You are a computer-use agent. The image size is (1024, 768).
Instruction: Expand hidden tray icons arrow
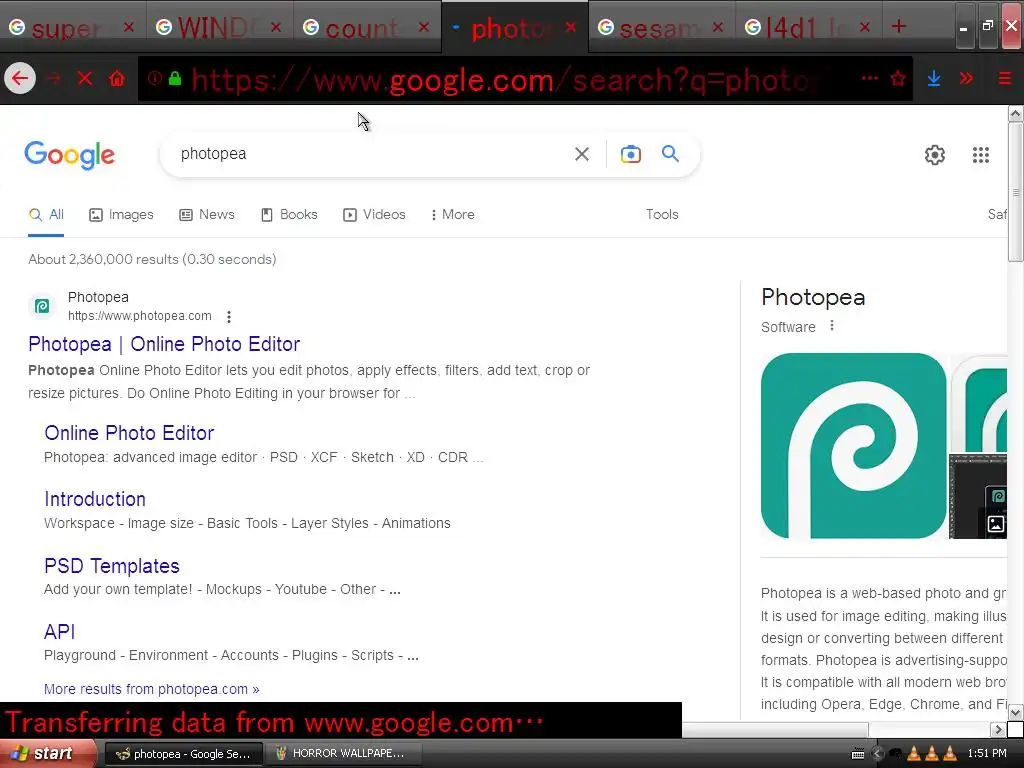pos(878,754)
